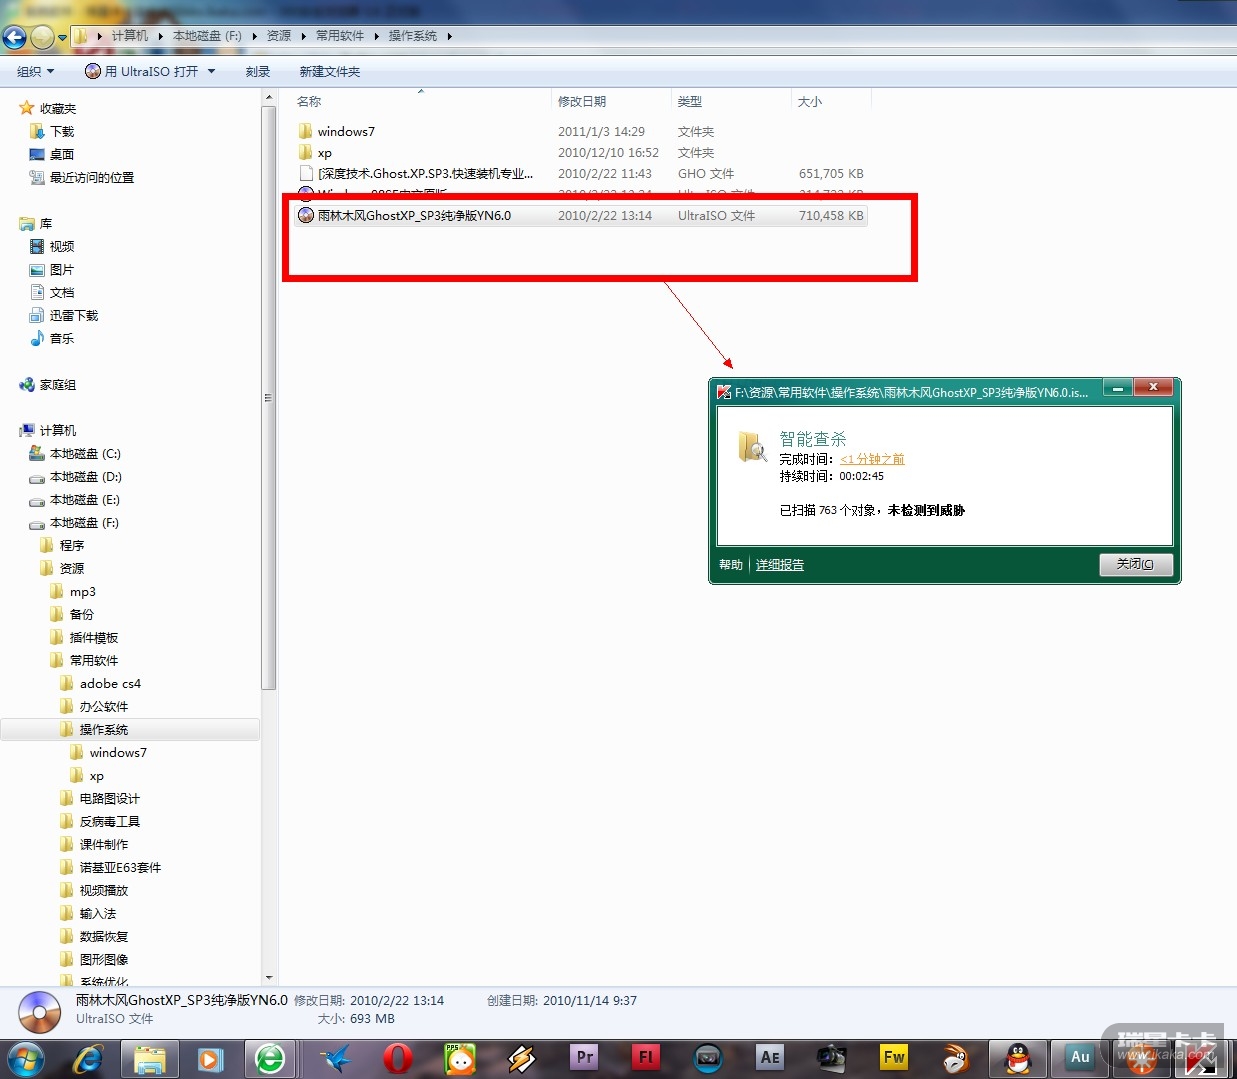The height and width of the screenshot is (1079, 1237).
Task: Click the 关闭 button in scan dialog
Action: [x=1135, y=564]
